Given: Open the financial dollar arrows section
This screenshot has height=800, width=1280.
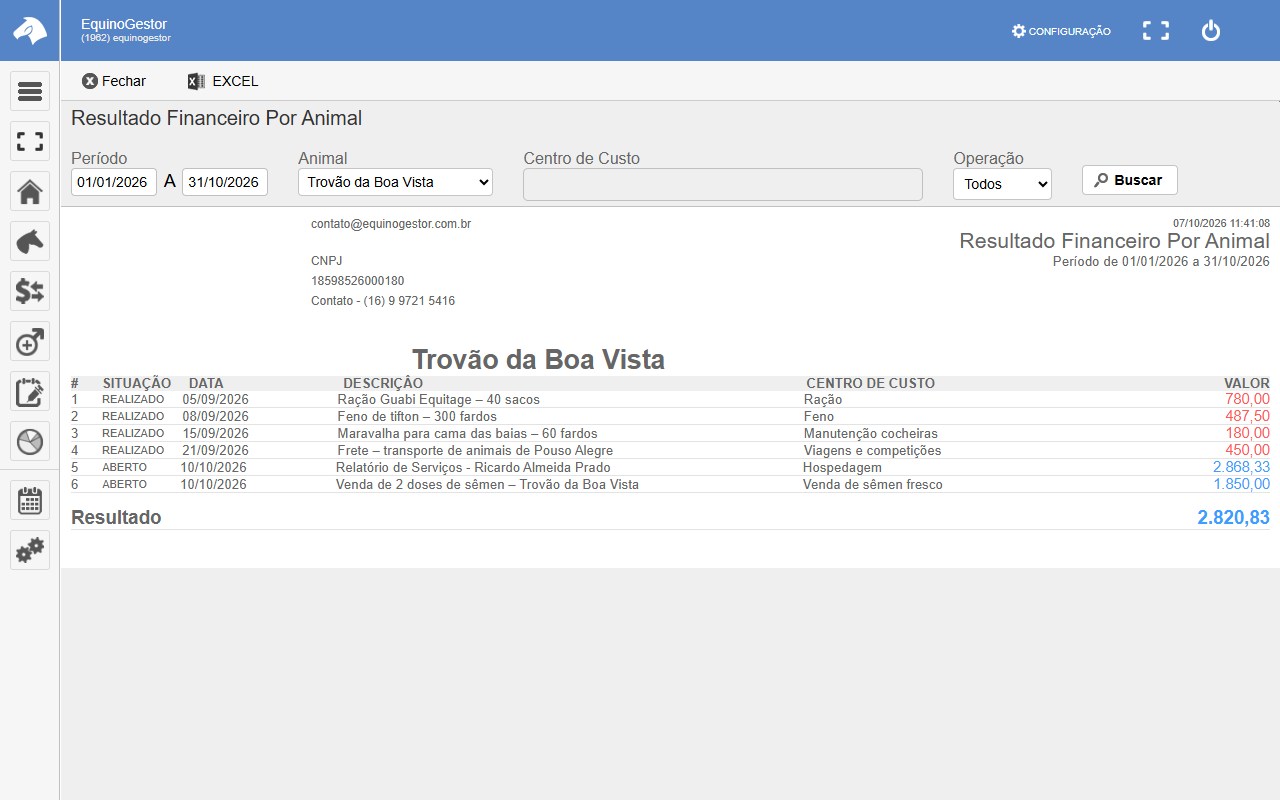Looking at the screenshot, I should pos(30,291).
